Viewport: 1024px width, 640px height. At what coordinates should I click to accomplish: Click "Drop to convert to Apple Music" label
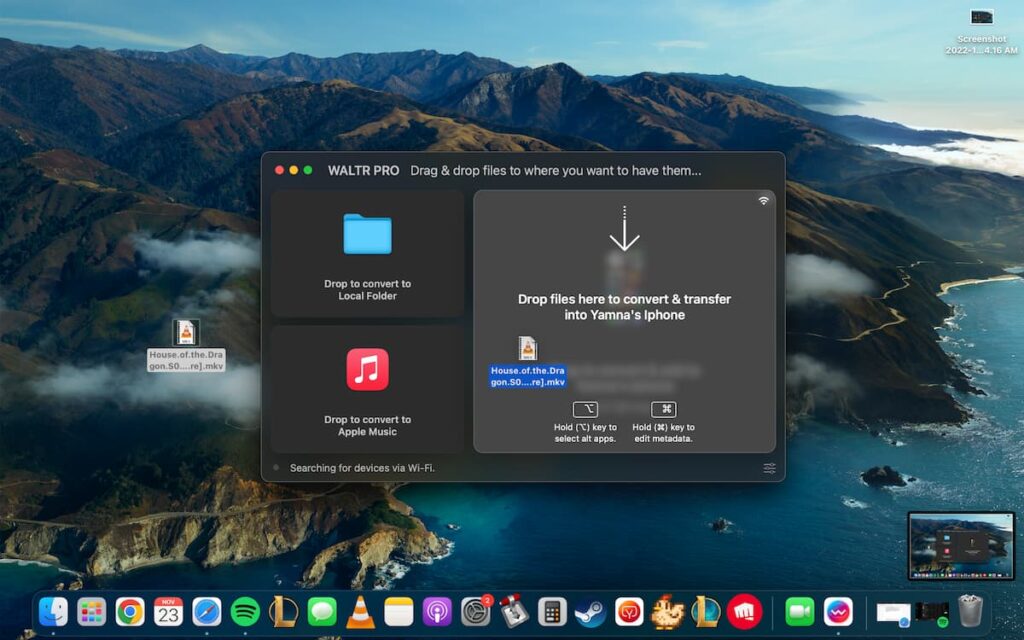point(367,426)
